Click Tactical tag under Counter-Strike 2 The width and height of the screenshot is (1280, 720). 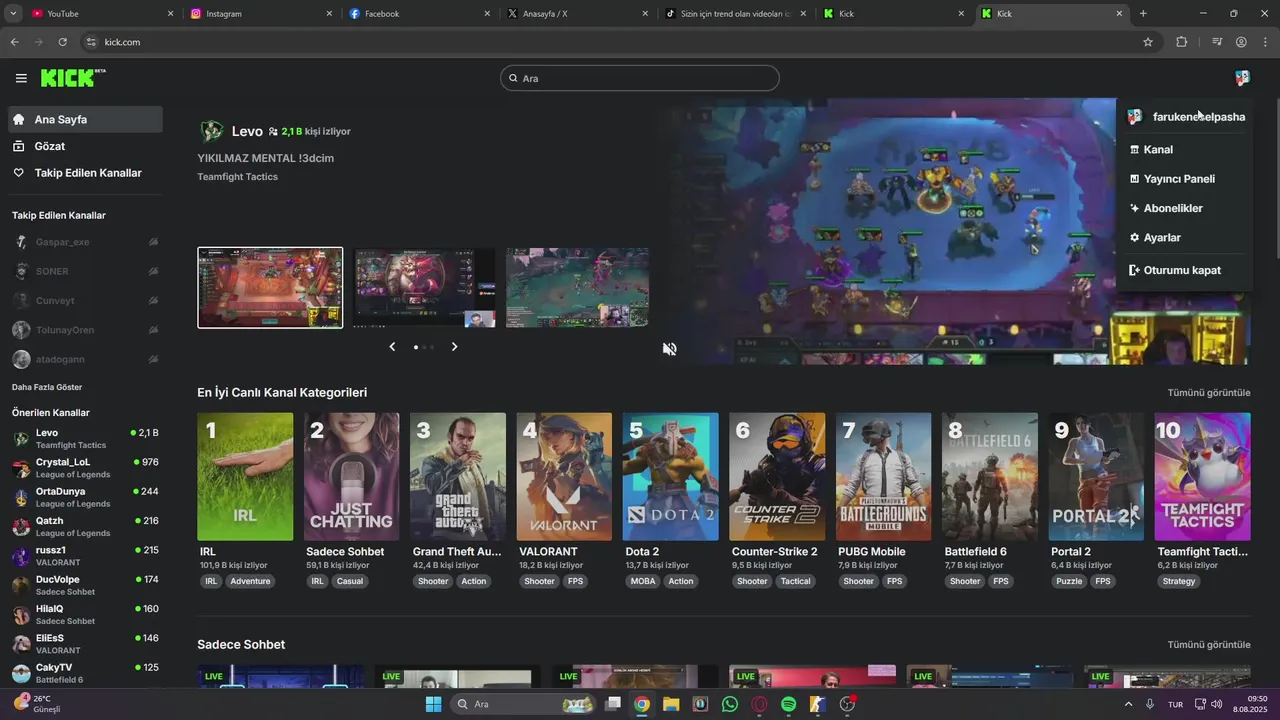pyautogui.click(x=796, y=581)
